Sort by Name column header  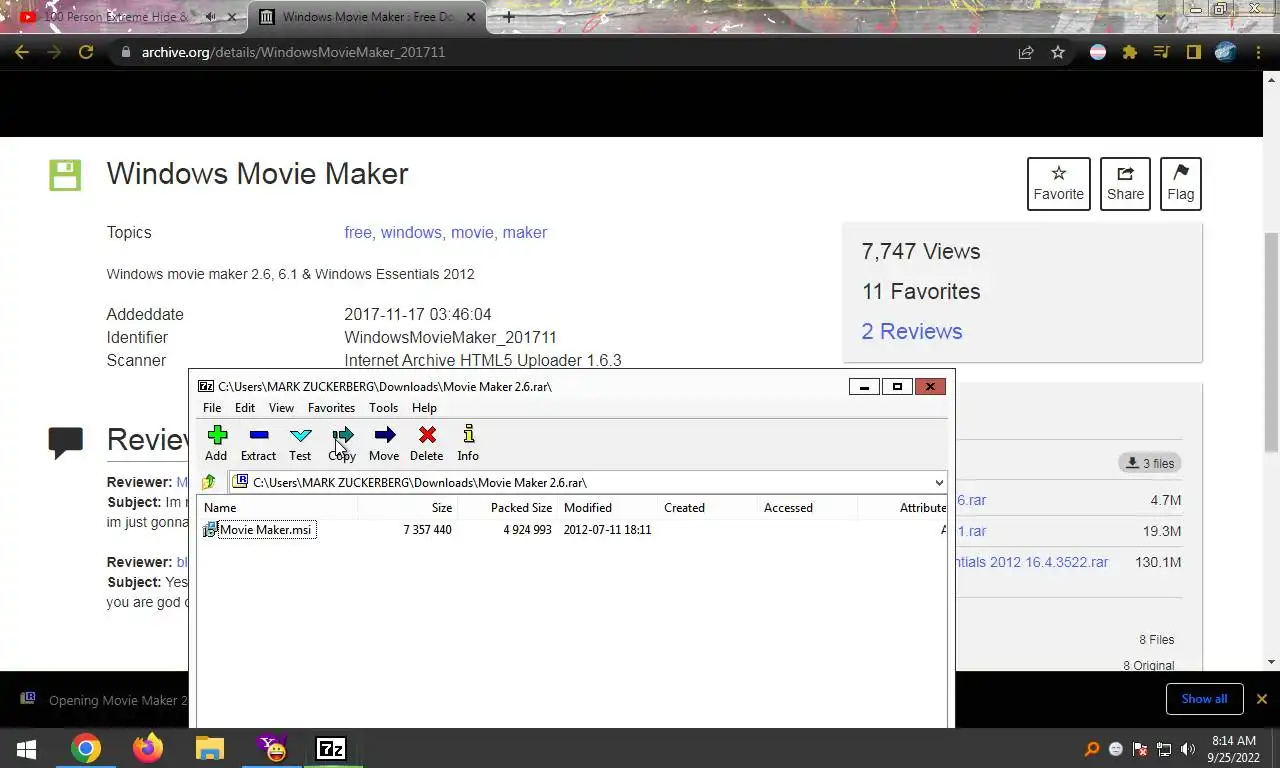278,508
